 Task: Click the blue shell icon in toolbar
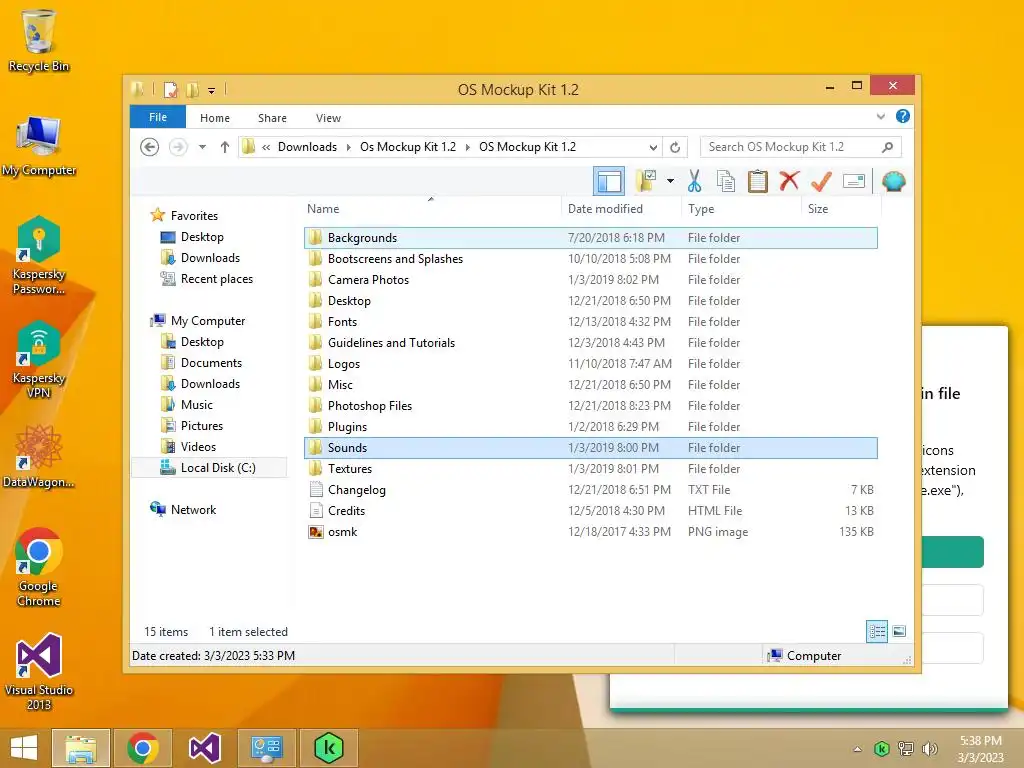click(893, 182)
